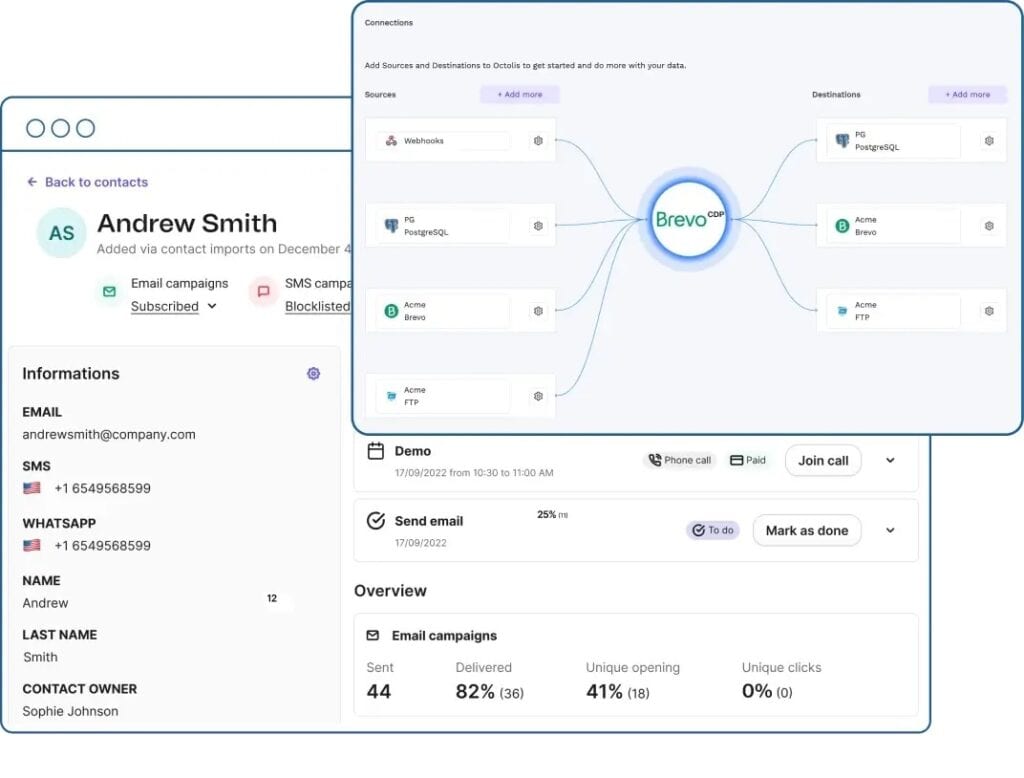Image resolution: width=1024 pixels, height=778 pixels.
Task: Click the Sent count 44
Action: click(x=379, y=691)
